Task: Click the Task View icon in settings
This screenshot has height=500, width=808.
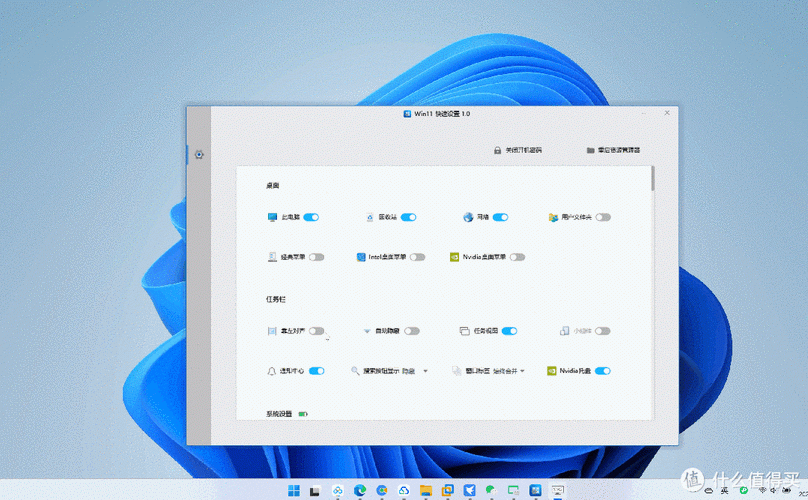Action: pos(464,331)
